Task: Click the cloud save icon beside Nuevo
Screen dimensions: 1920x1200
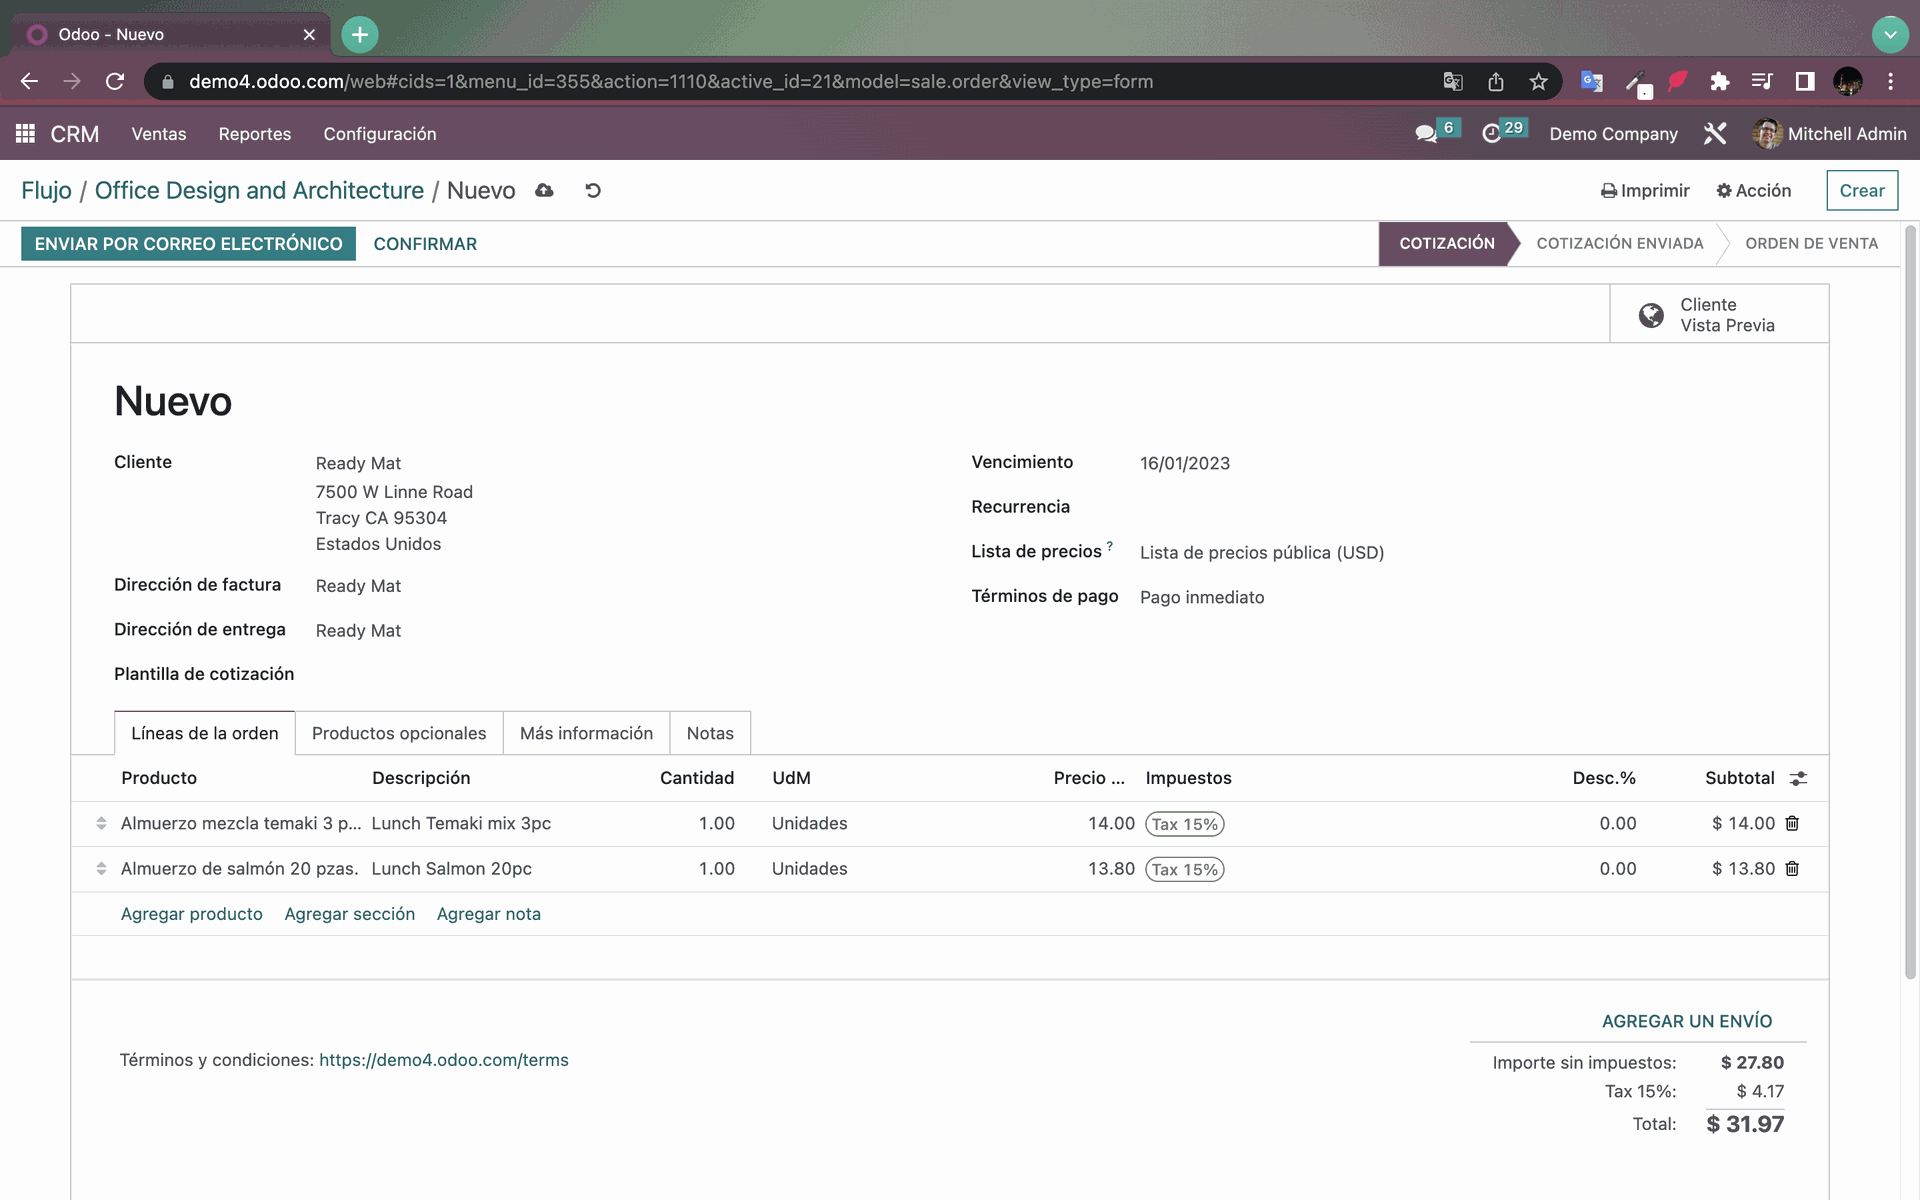Action: tap(544, 190)
